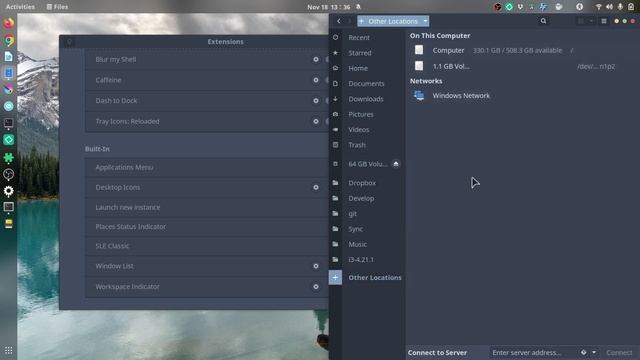
Task: Toggle the Files grid/list view button
Action: [580, 21]
